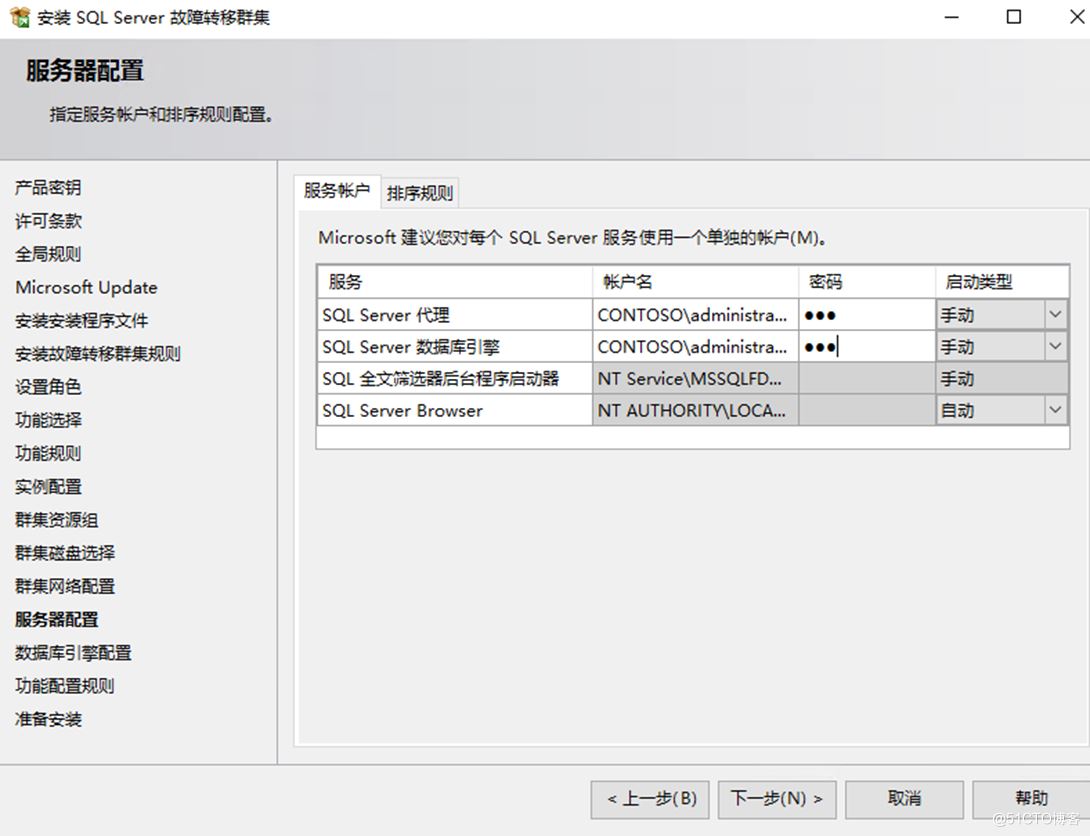Click the SQL Server setup icon in title bar
The image size is (1090, 836).
pyautogui.click(x=16, y=16)
